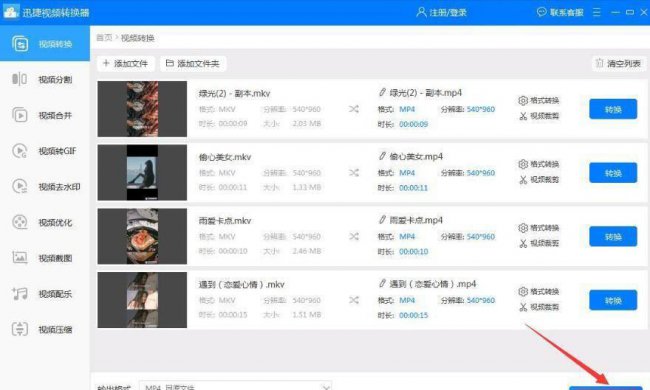Click shuffle arrows icon in 绿光(2) row
Screen dimensions: 650x390
354,109
